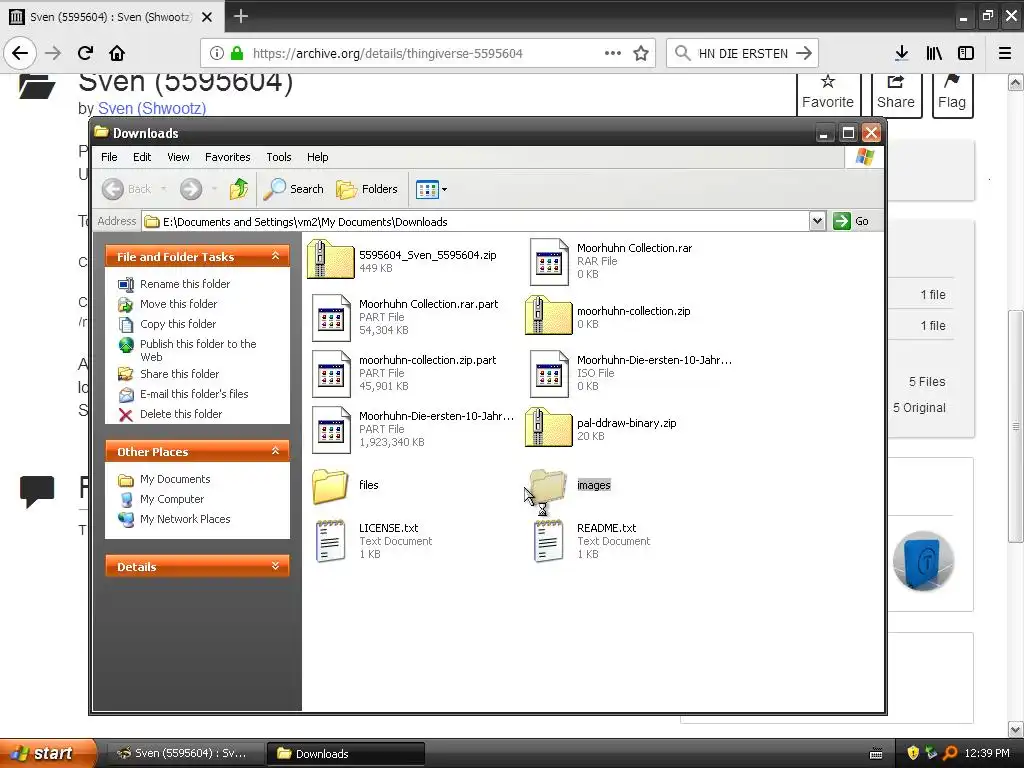Image resolution: width=1024 pixels, height=768 pixels.
Task: Open the File menu
Action: 109,157
